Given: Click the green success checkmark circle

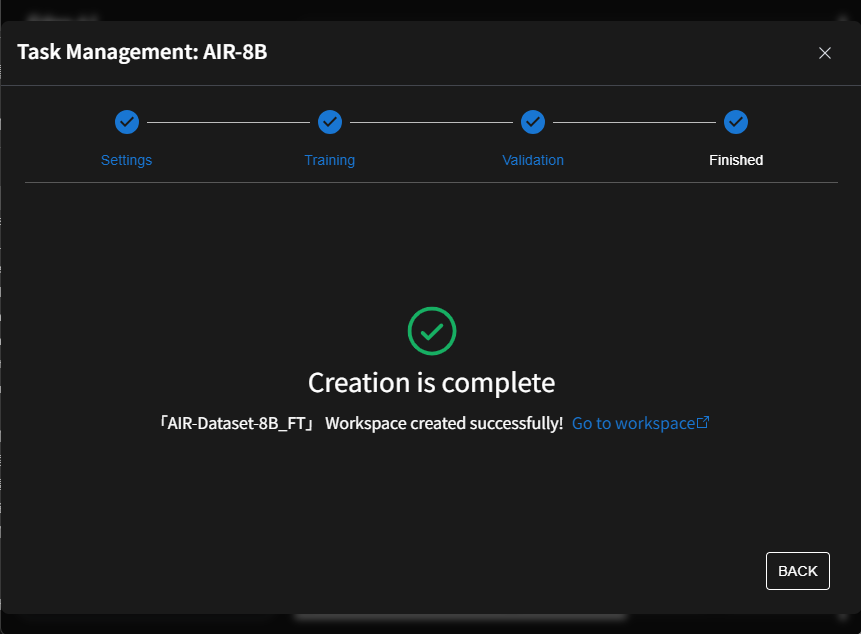Looking at the screenshot, I should 432,331.
